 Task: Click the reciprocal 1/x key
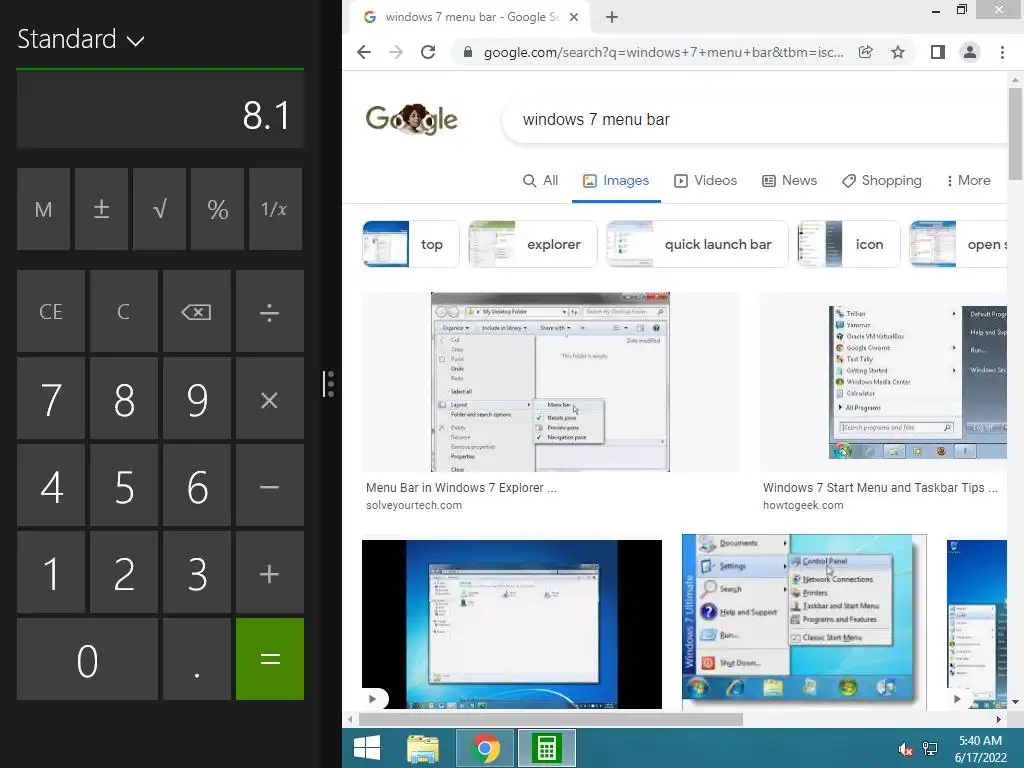[x=275, y=209]
